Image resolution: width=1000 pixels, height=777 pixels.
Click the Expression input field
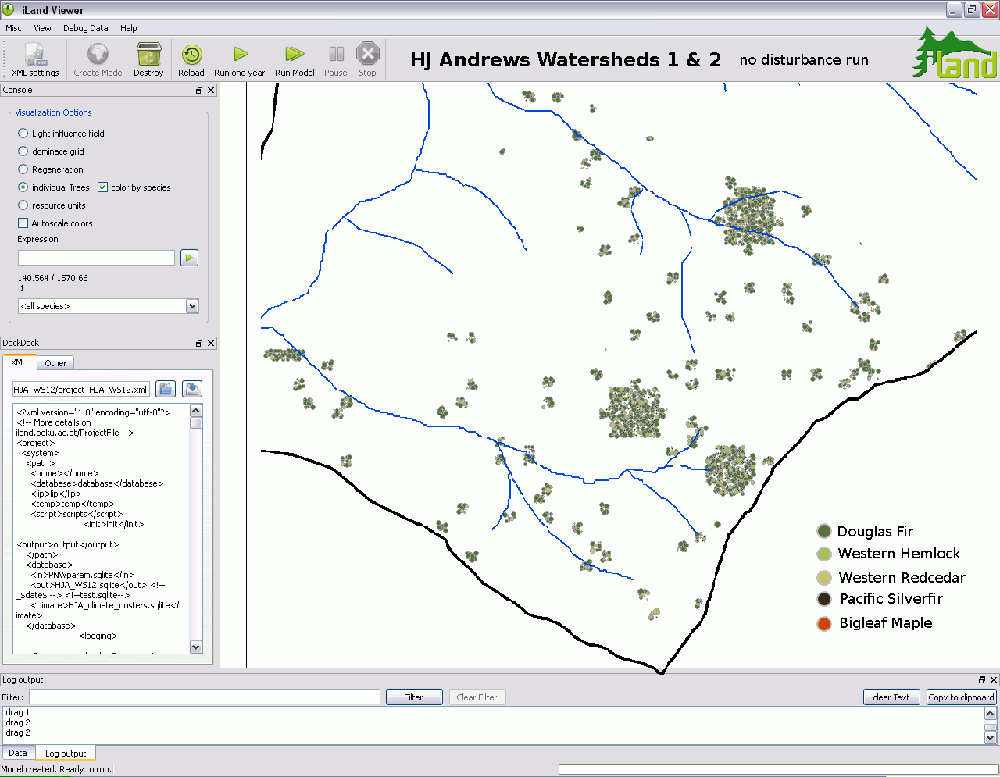96,258
